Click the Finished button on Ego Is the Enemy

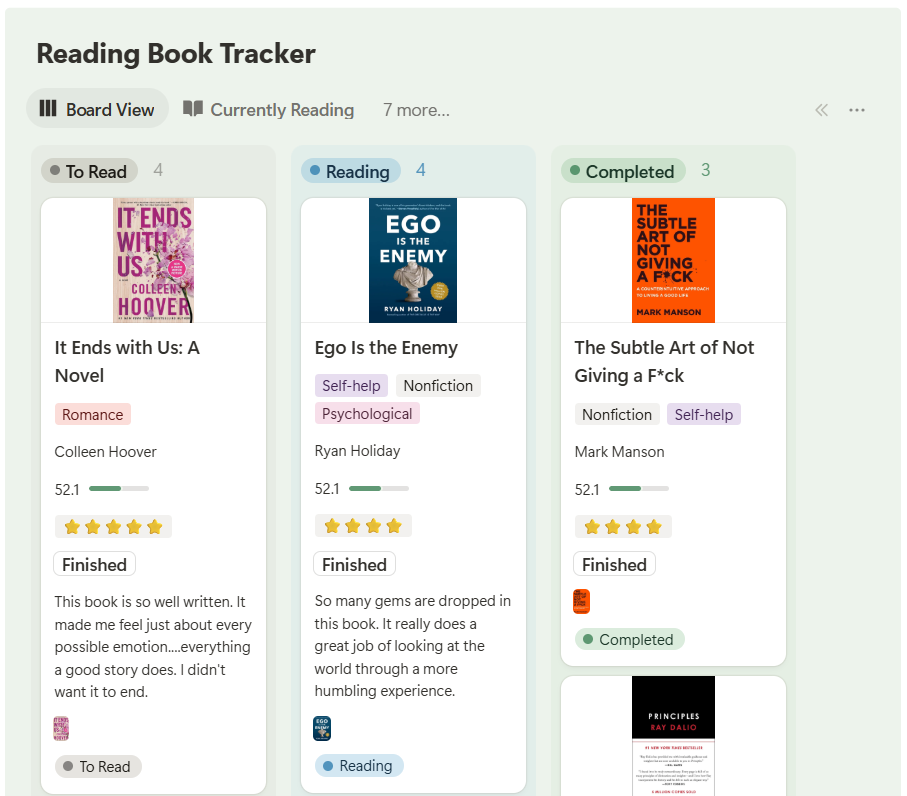(354, 565)
